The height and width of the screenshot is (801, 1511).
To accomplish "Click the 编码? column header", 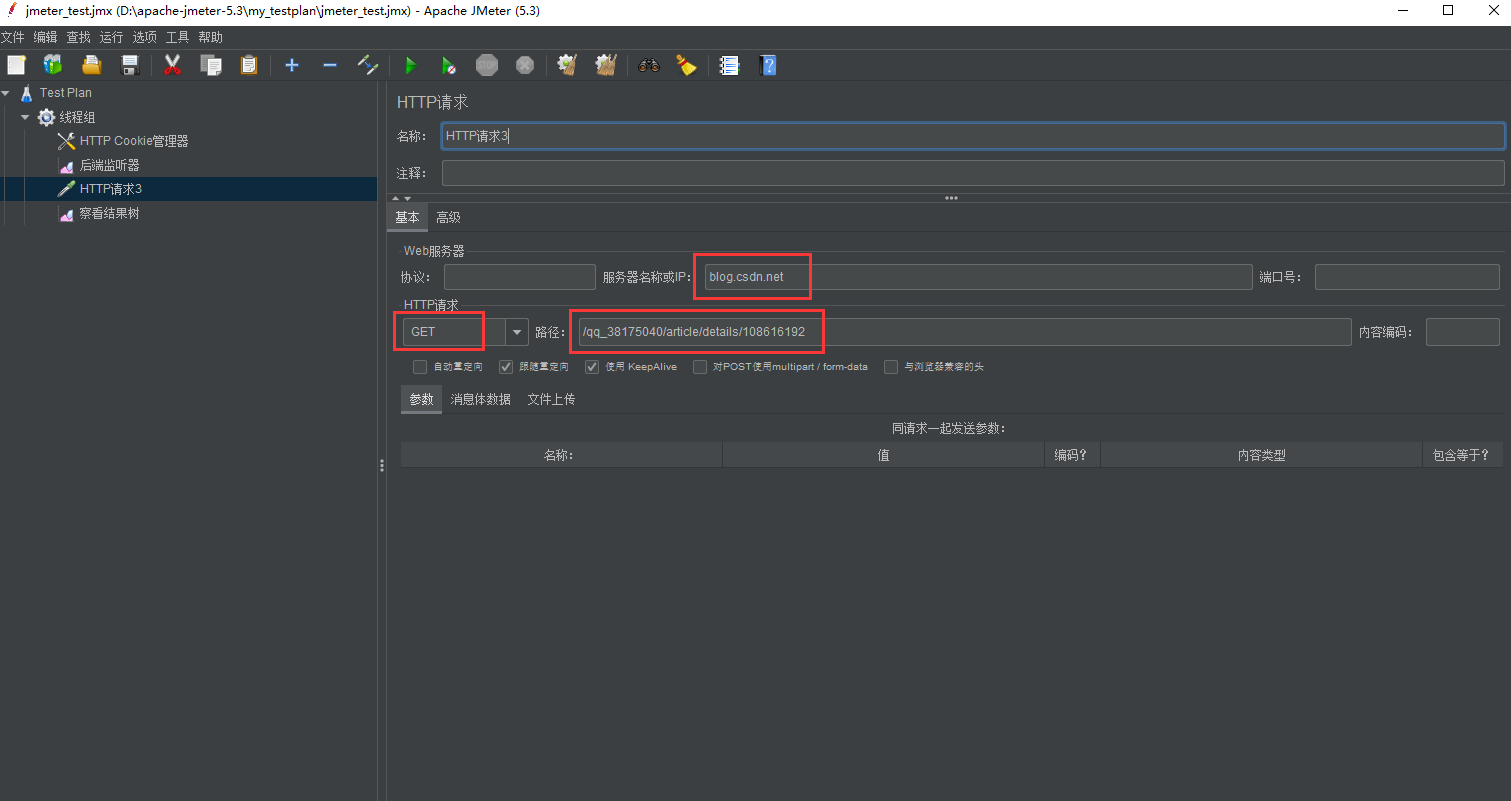I will point(1072,455).
